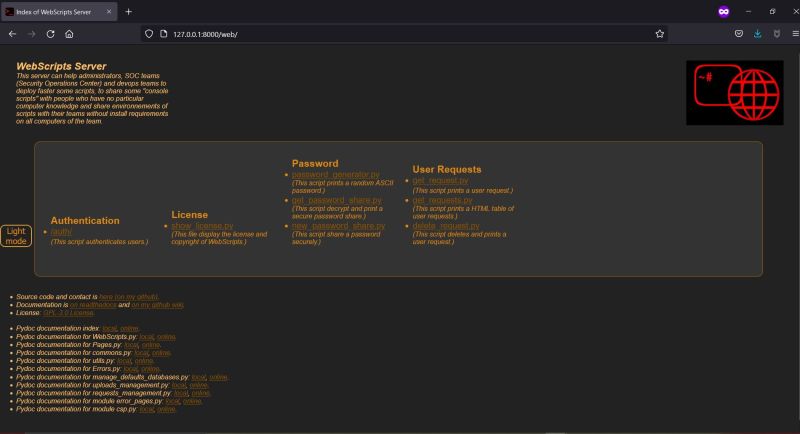800x434 pixels.
Task: Click the Password category heading
Action: [x=315, y=164]
